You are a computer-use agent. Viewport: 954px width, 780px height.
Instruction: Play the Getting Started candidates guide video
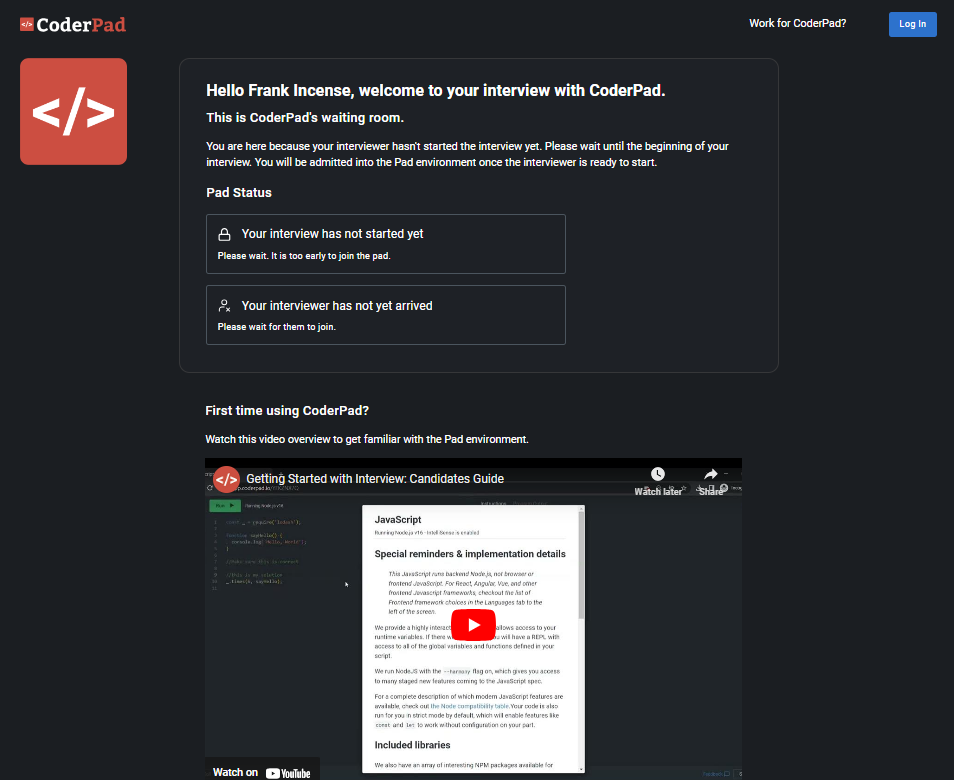point(473,624)
